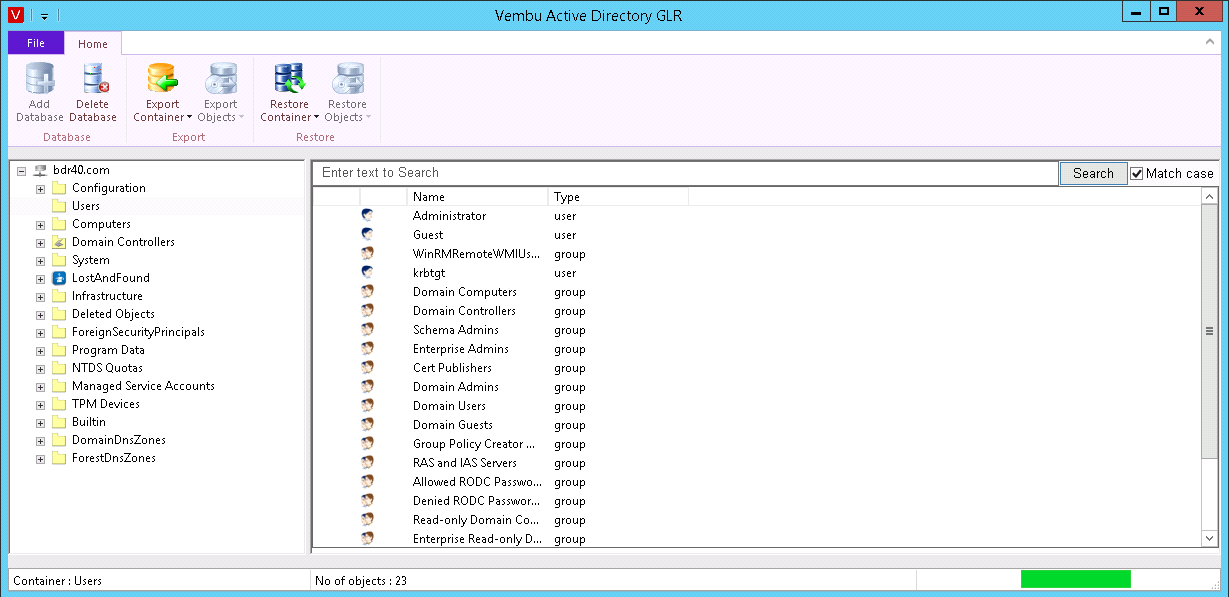The height and width of the screenshot is (597, 1229).
Task: Click the list scrollbar down arrow
Action: tap(1210, 538)
